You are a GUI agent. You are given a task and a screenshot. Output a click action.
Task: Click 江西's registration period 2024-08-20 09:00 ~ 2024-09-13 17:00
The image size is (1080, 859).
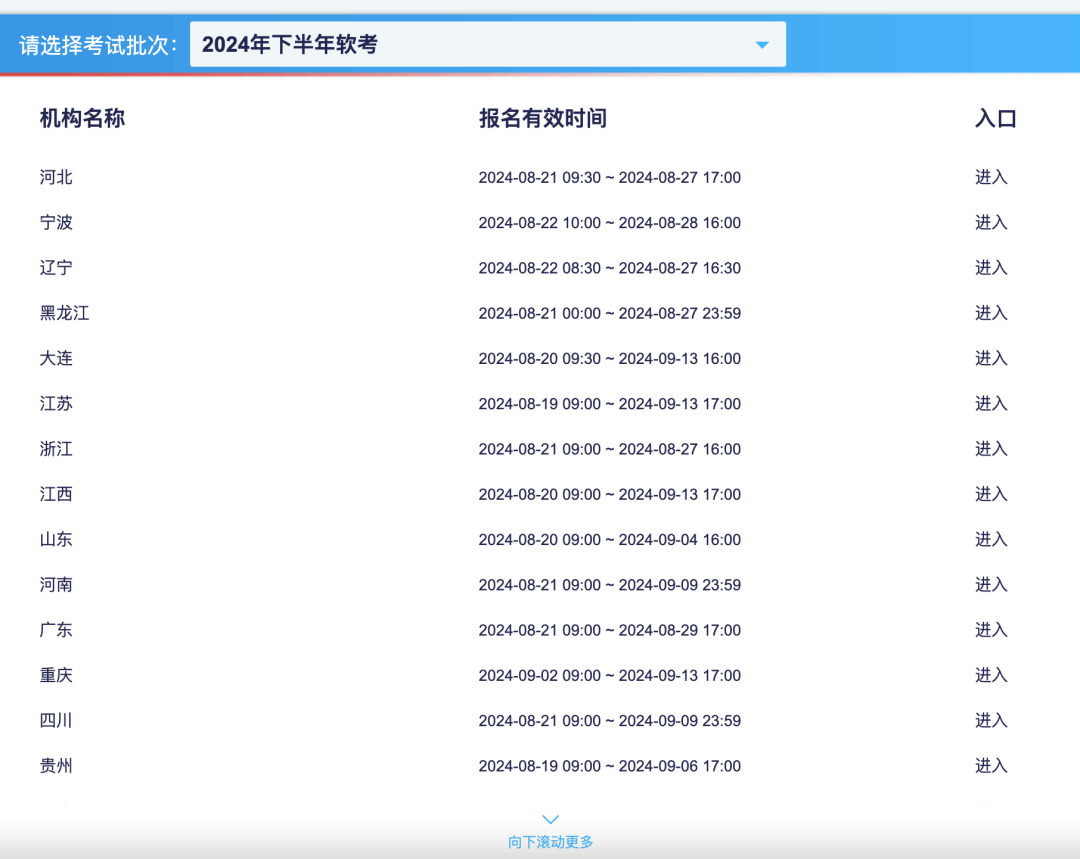tap(610, 495)
